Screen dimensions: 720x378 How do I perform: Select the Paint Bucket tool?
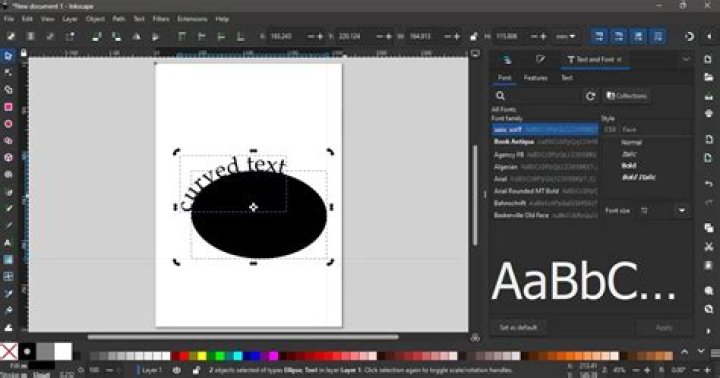pyautogui.click(x=8, y=310)
